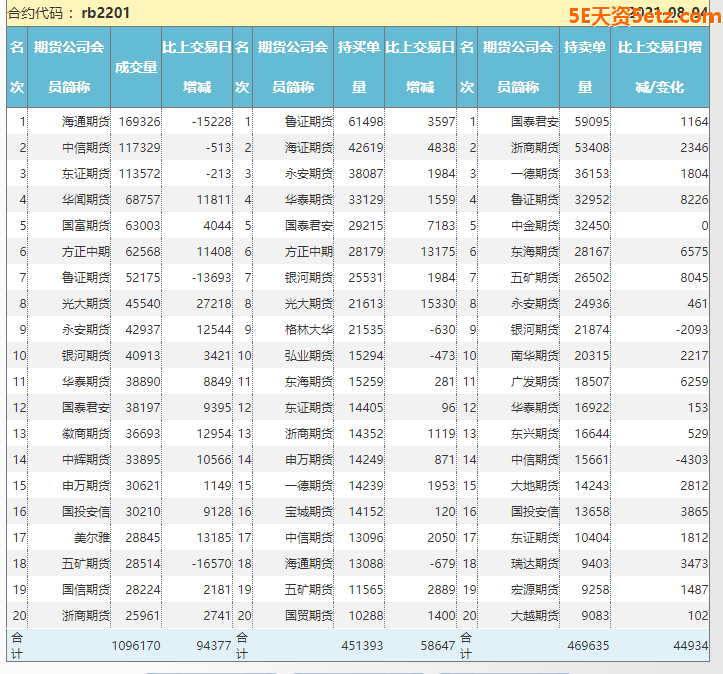Click 宝城期货 member name
This screenshot has width=723, height=674.
coord(308,512)
